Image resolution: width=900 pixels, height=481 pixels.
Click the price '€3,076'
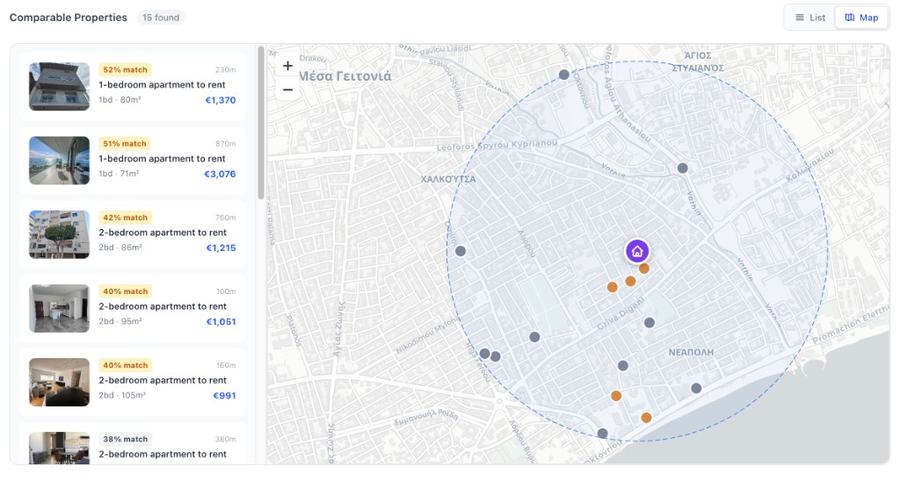click(220, 174)
